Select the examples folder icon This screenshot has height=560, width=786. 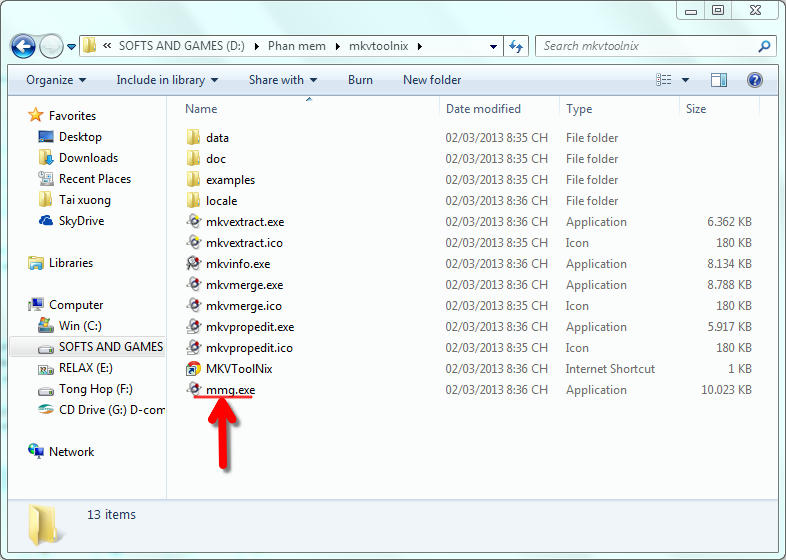click(193, 179)
